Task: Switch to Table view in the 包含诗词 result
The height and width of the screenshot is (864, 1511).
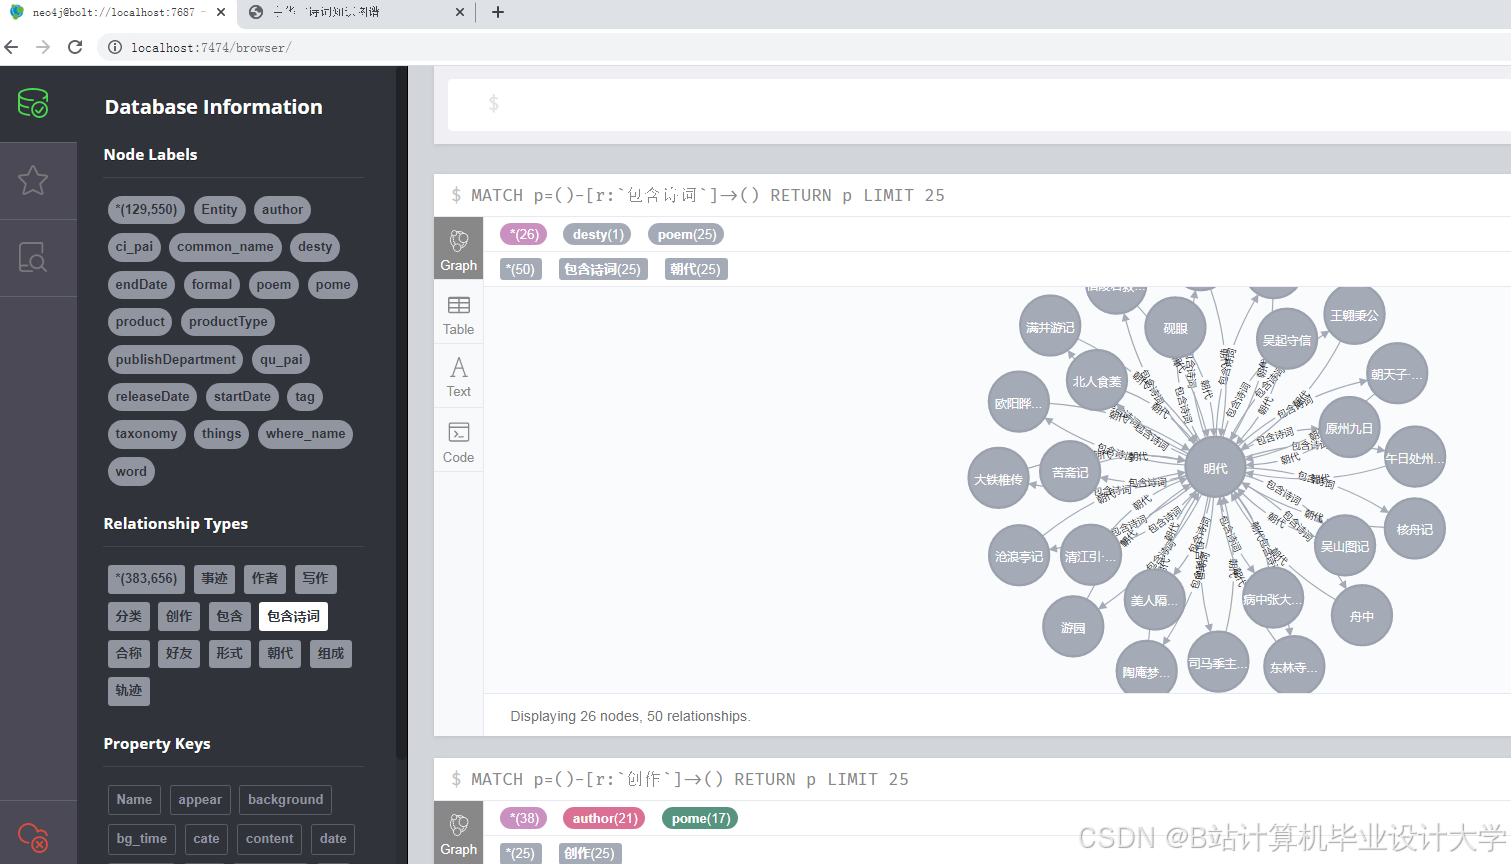Action: 459,314
